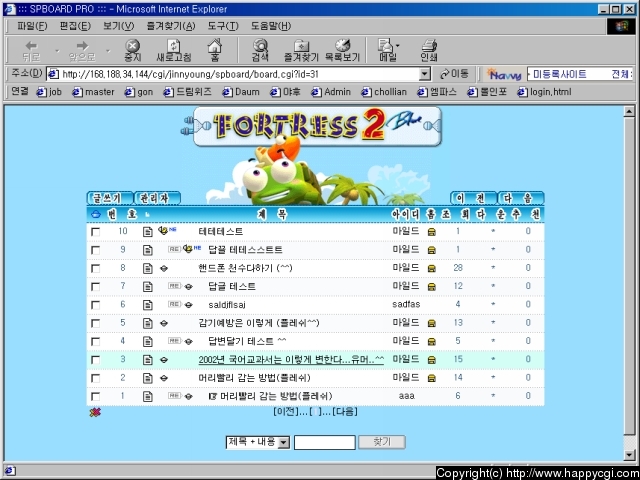The width and height of the screenshot is (640, 480).
Task: Go to Home (홈) icon
Action: pyautogui.click(x=215, y=50)
